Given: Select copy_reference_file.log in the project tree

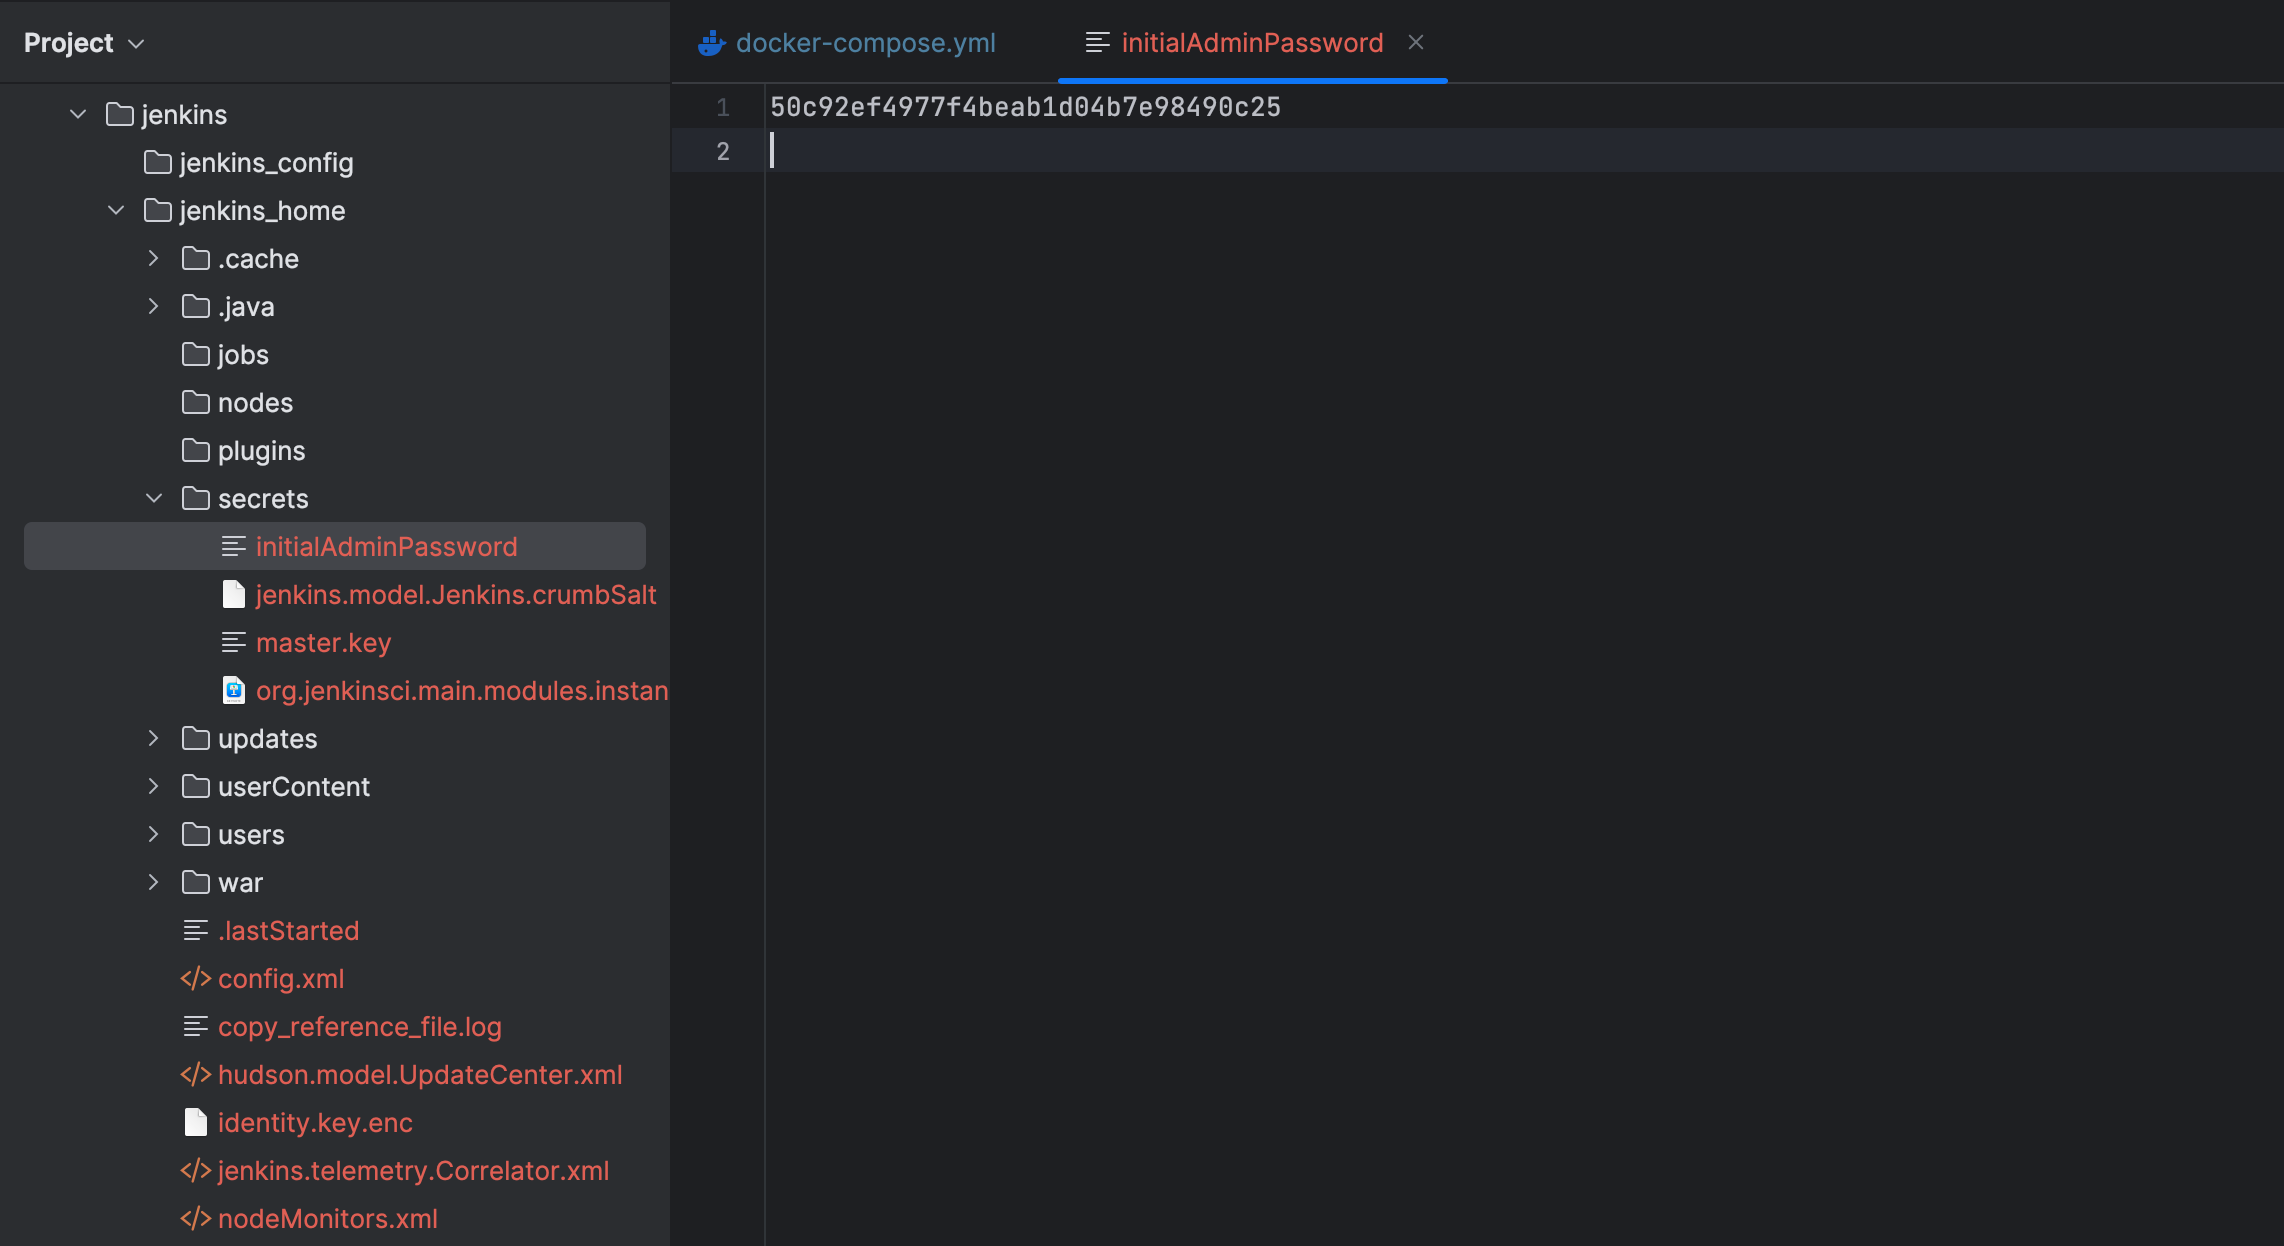Looking at the screenshot, I should [x=359, y=1027].
